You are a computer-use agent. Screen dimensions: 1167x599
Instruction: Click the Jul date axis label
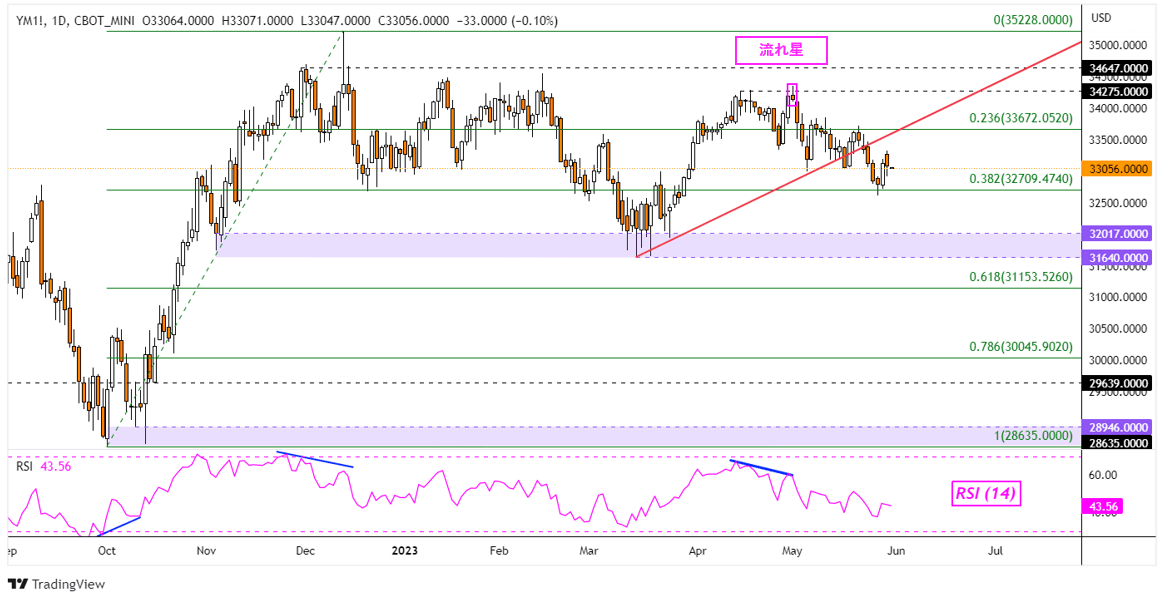pos(995,551)
